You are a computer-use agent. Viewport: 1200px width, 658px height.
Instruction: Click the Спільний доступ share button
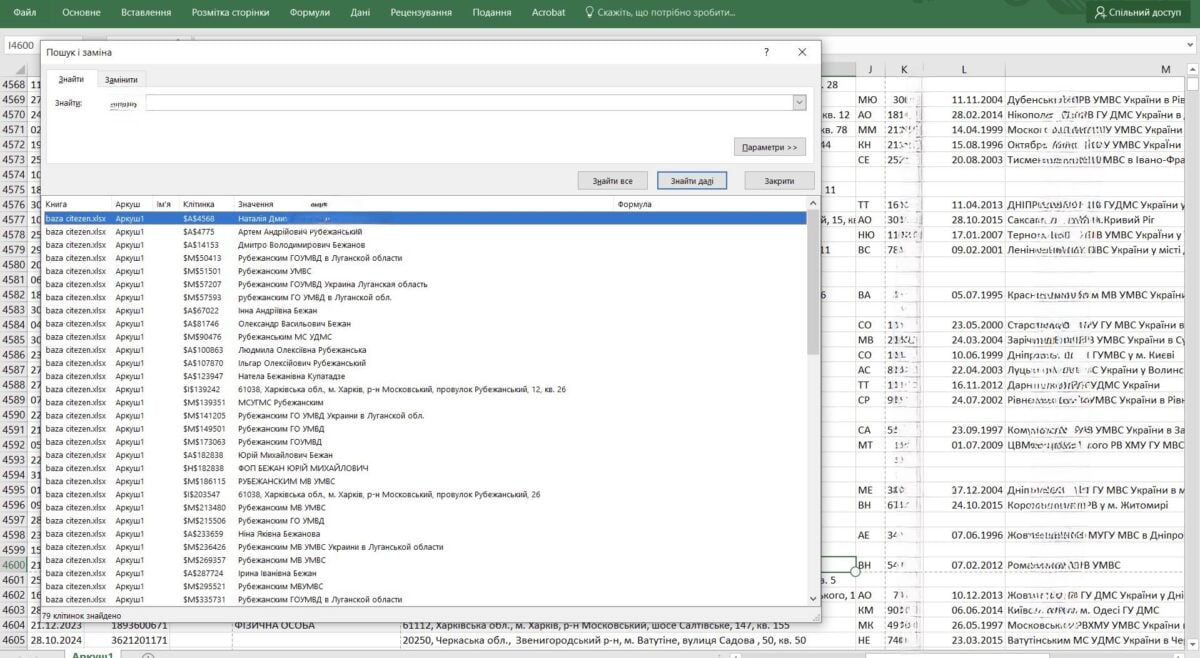[x=1138, y=13]
